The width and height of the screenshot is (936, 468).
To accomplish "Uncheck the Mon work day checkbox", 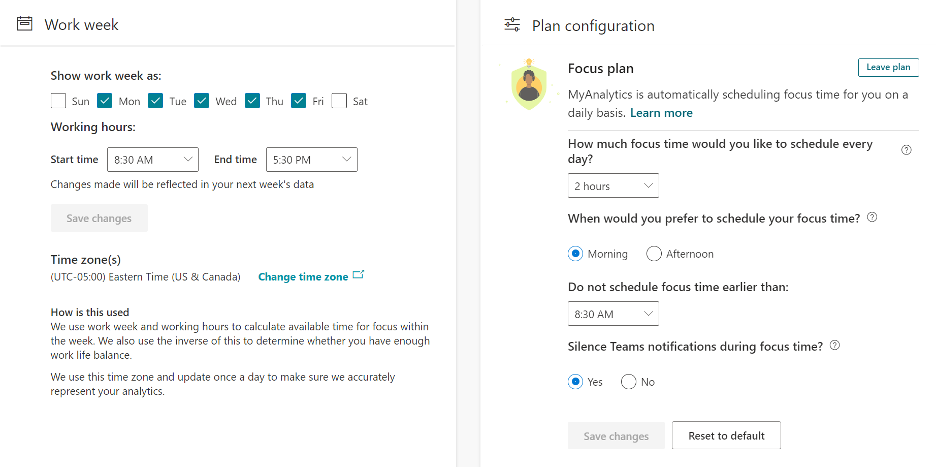I will (104, 101).
